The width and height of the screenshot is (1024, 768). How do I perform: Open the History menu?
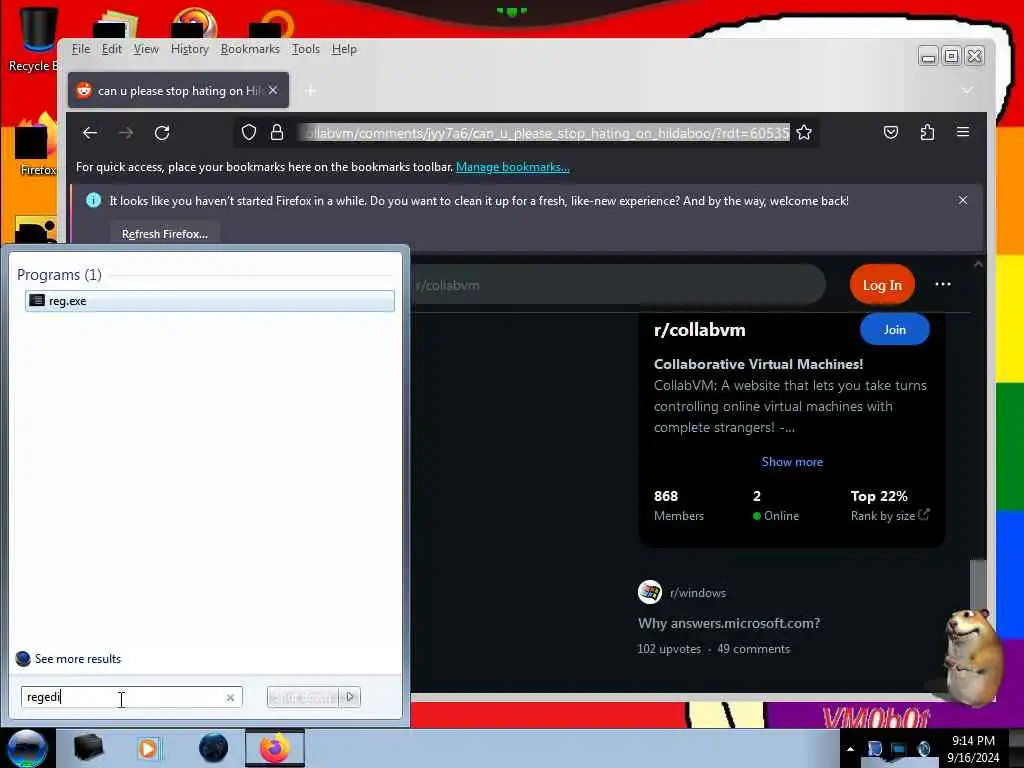[189, 49]
